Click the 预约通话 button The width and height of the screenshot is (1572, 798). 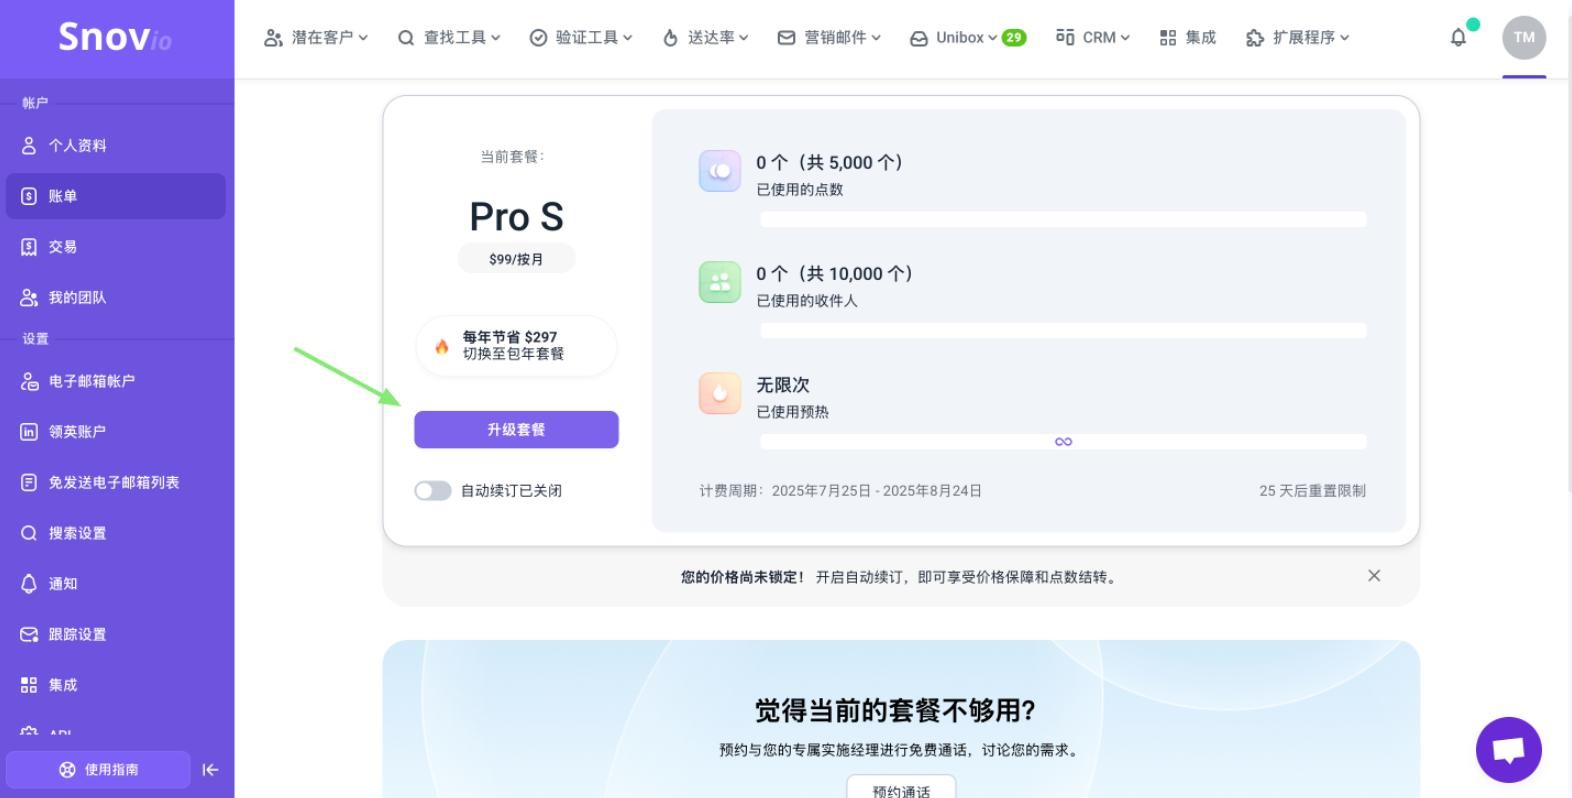tap(901, 789)
